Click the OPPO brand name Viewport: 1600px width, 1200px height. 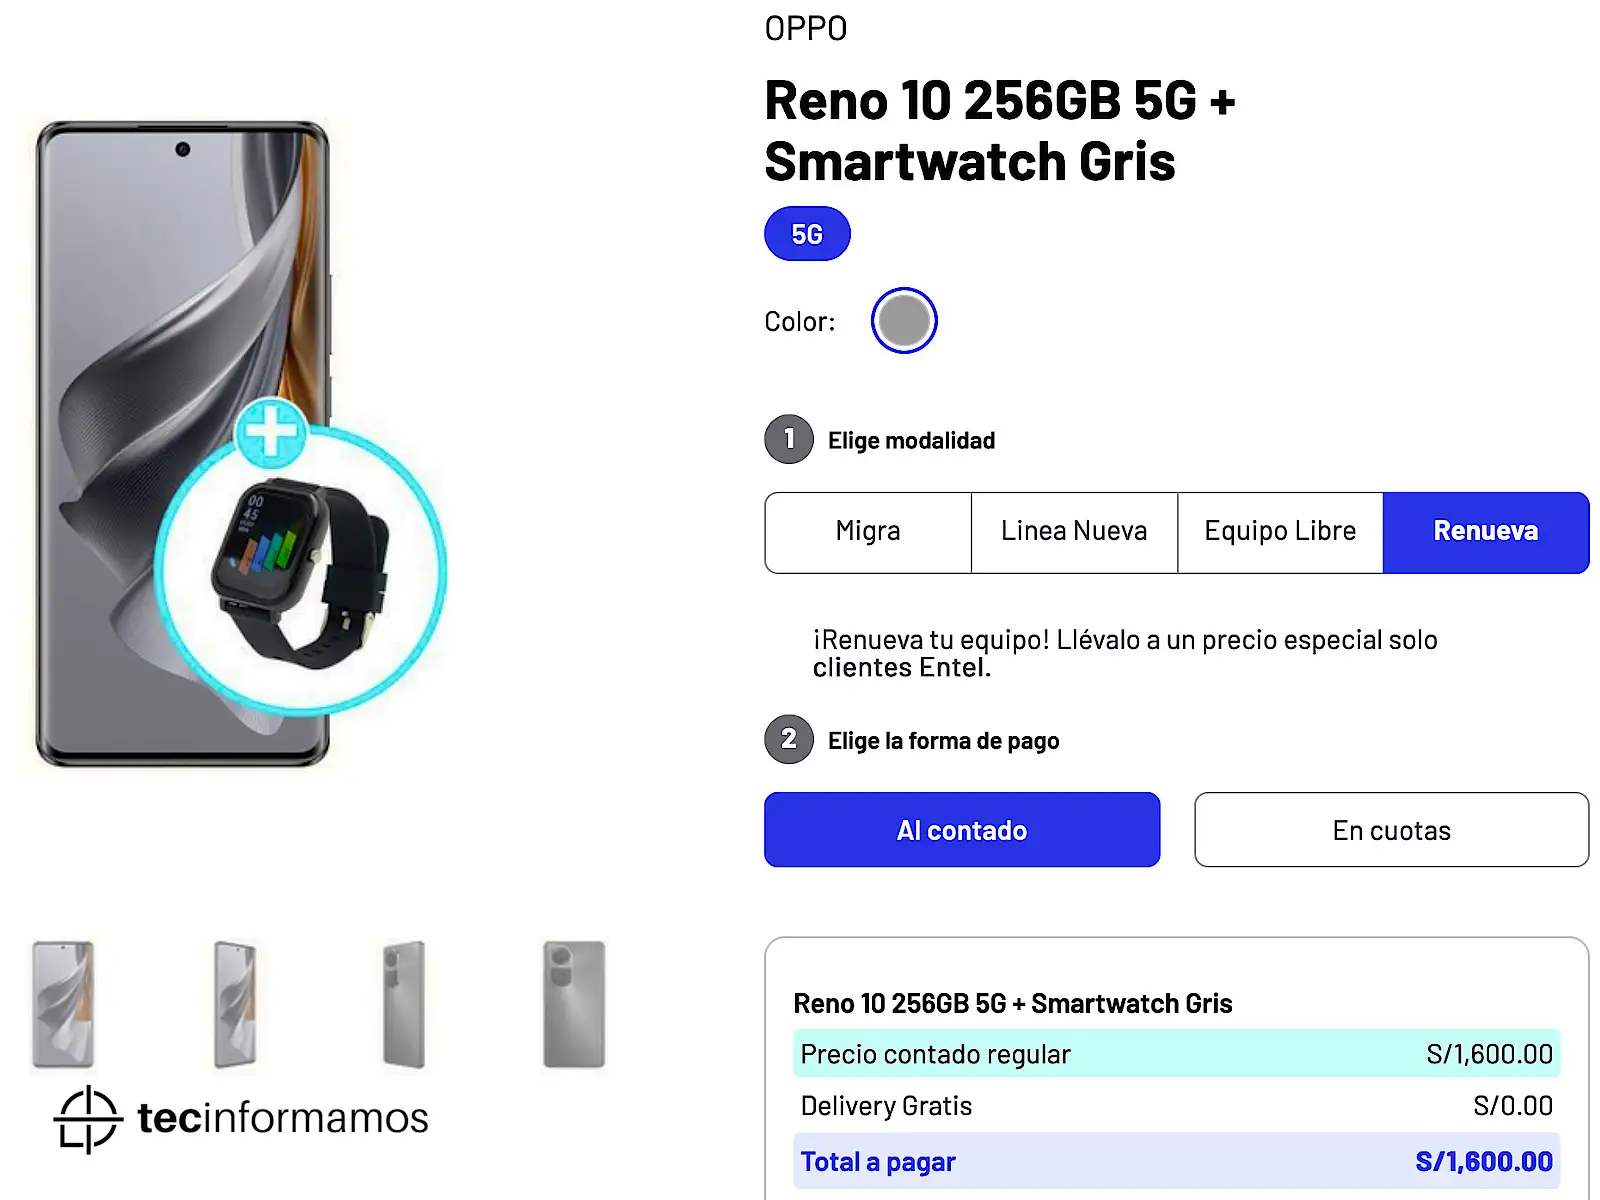[x=805, y=29]
